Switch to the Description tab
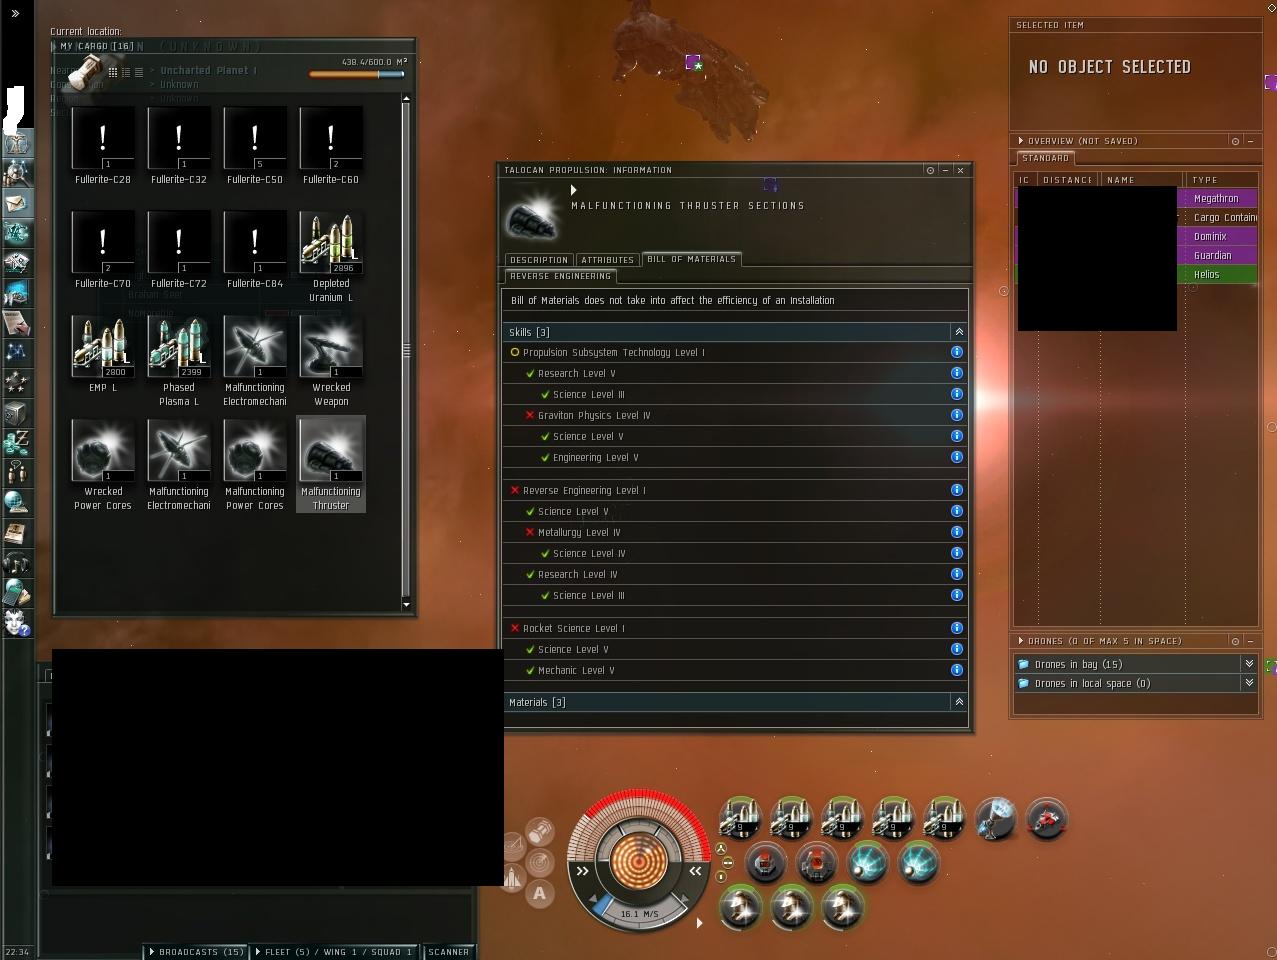Screen dimensions: 1277x960 (x=538, y=260)
